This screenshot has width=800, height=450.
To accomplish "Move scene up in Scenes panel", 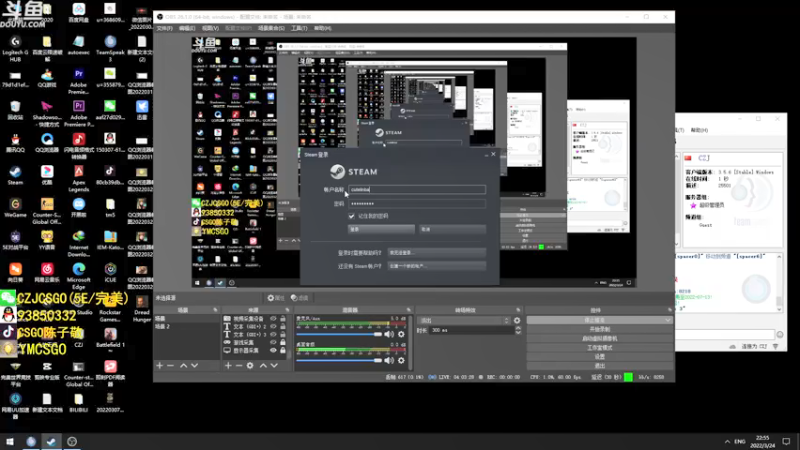I will click(x=184, y=365).
